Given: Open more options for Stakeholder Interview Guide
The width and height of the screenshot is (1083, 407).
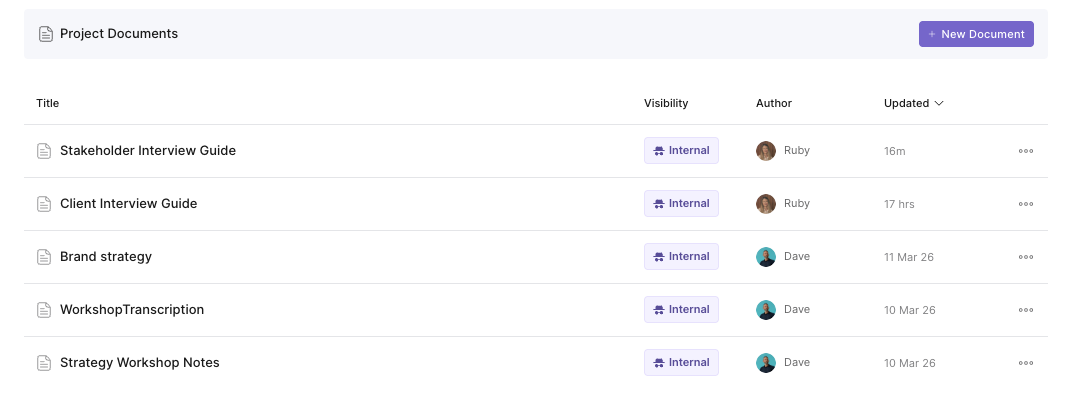Looking at the screenshot, I should pos(1025,151).
